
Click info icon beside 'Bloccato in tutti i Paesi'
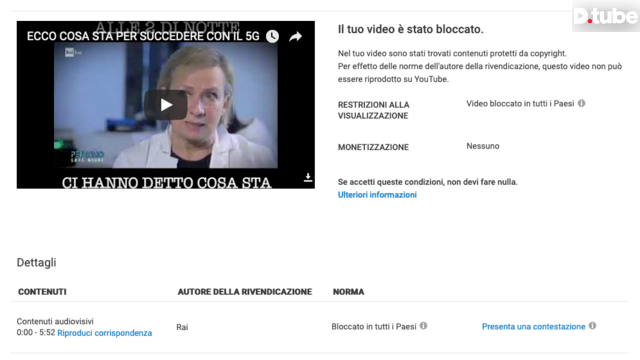(424, 326)
